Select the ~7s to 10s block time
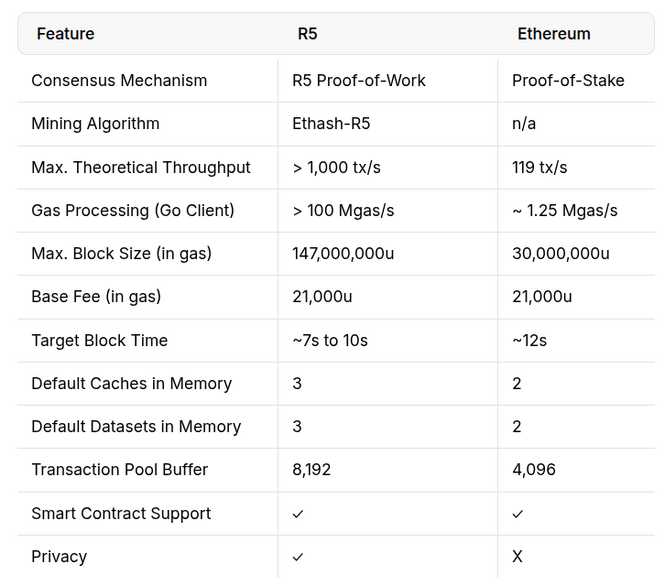 point(330,340)
